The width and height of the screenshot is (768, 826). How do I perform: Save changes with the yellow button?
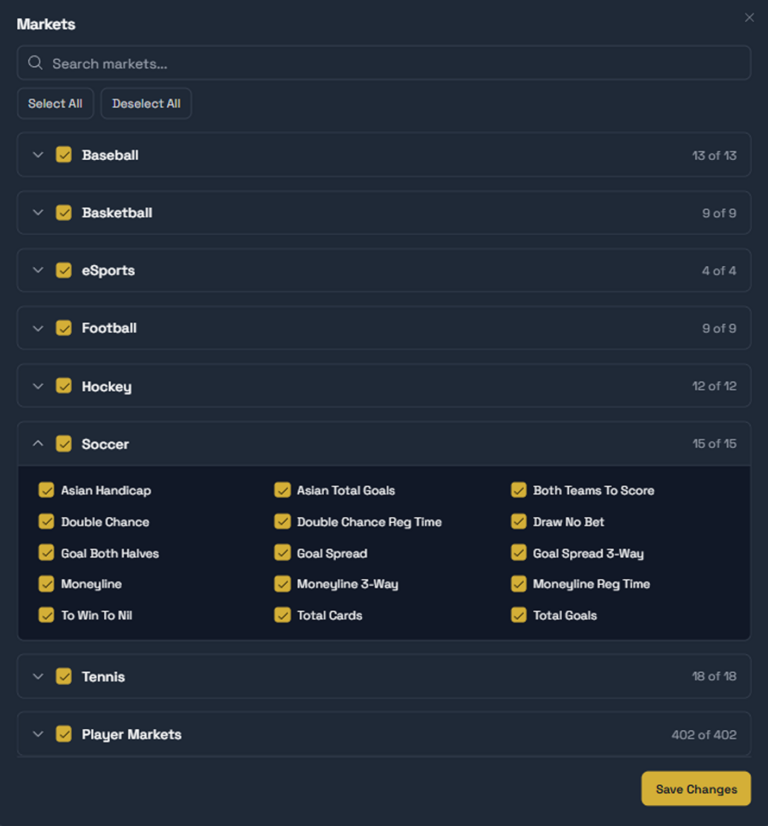[x=696, y=789]
